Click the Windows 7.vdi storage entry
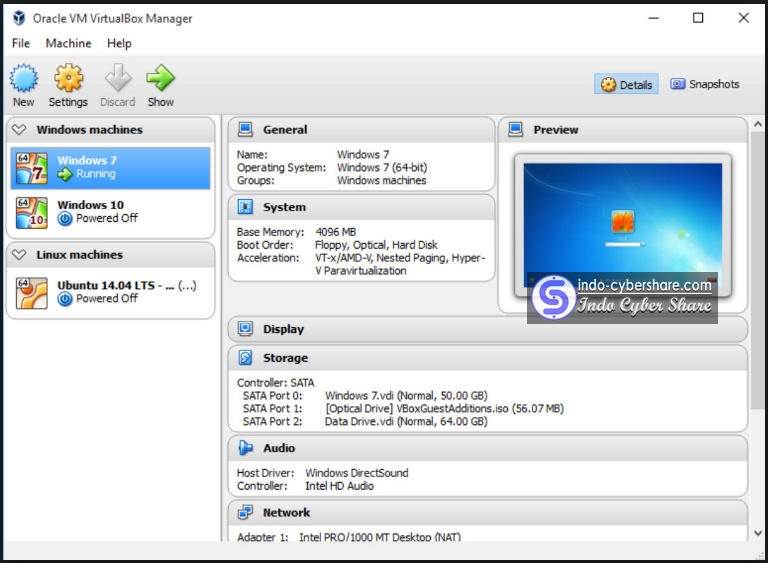The height and width of the screenshot is (563, 768). click(x=406, y=395)
